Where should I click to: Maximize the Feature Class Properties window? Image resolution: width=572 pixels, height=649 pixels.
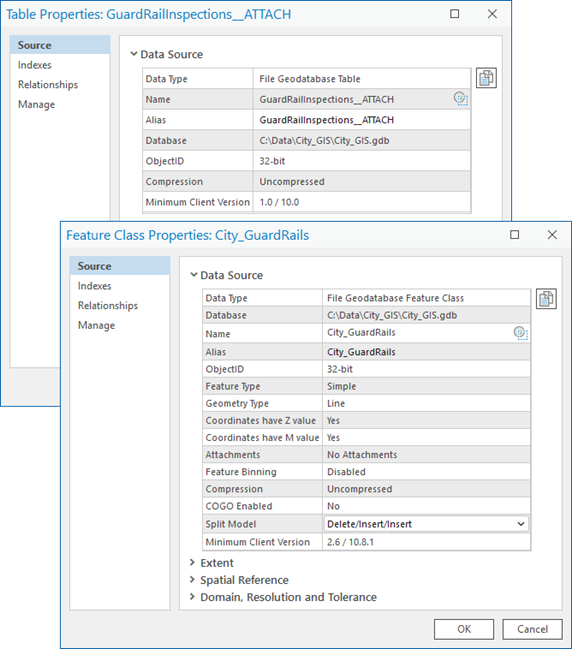[514, 235]
